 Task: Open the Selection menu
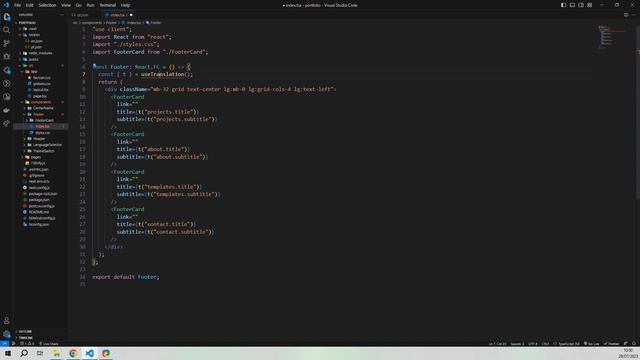point(47,5)
